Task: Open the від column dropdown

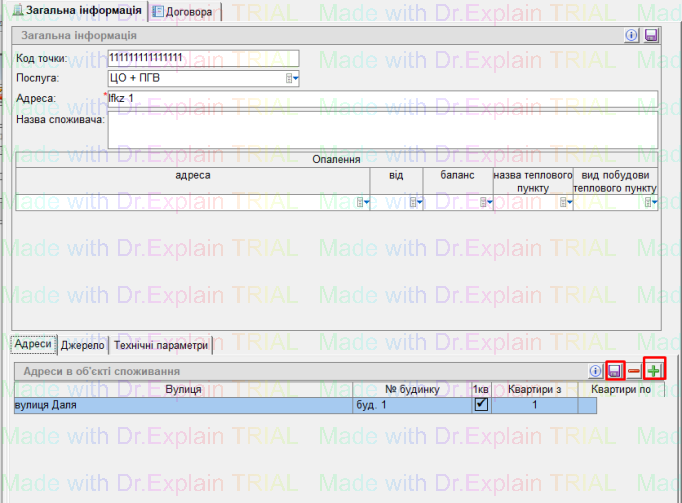Action: point(420,202)
